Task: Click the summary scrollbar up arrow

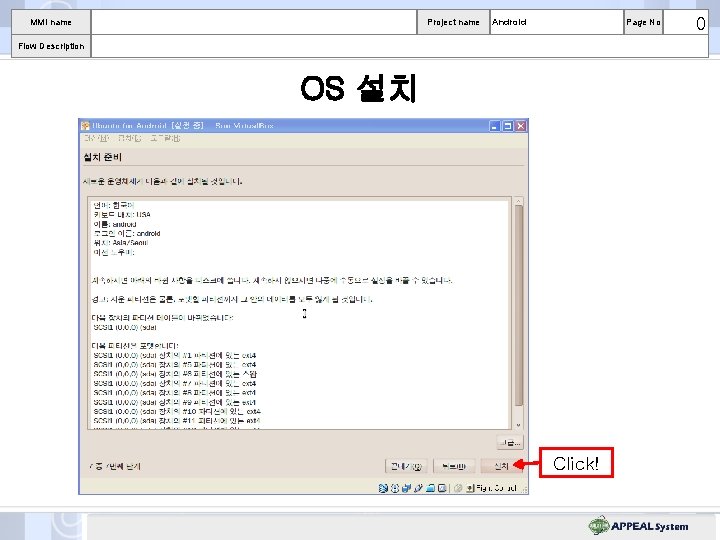Action: pyautogui.click(x=519, y=201)
